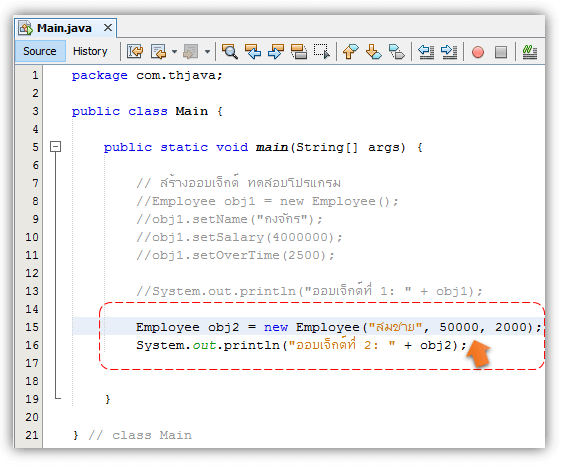Open dropdown arrow next to Forward icon
Viewport: 563px width, 467px height.
point(208,52)
